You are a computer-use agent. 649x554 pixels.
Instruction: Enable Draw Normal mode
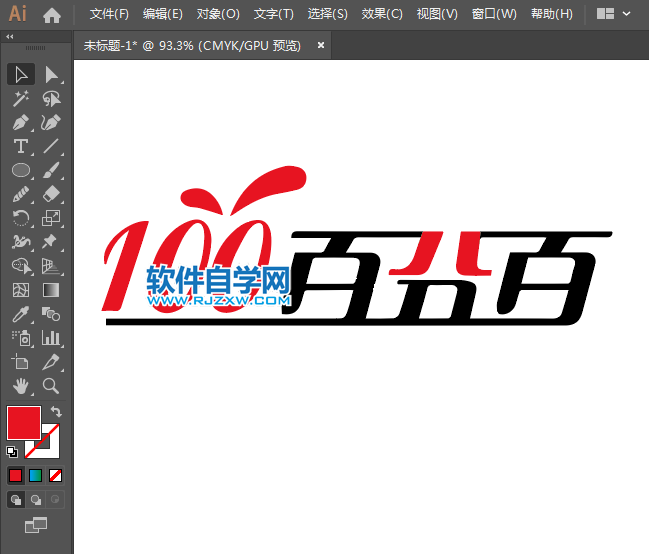[16, 500]
